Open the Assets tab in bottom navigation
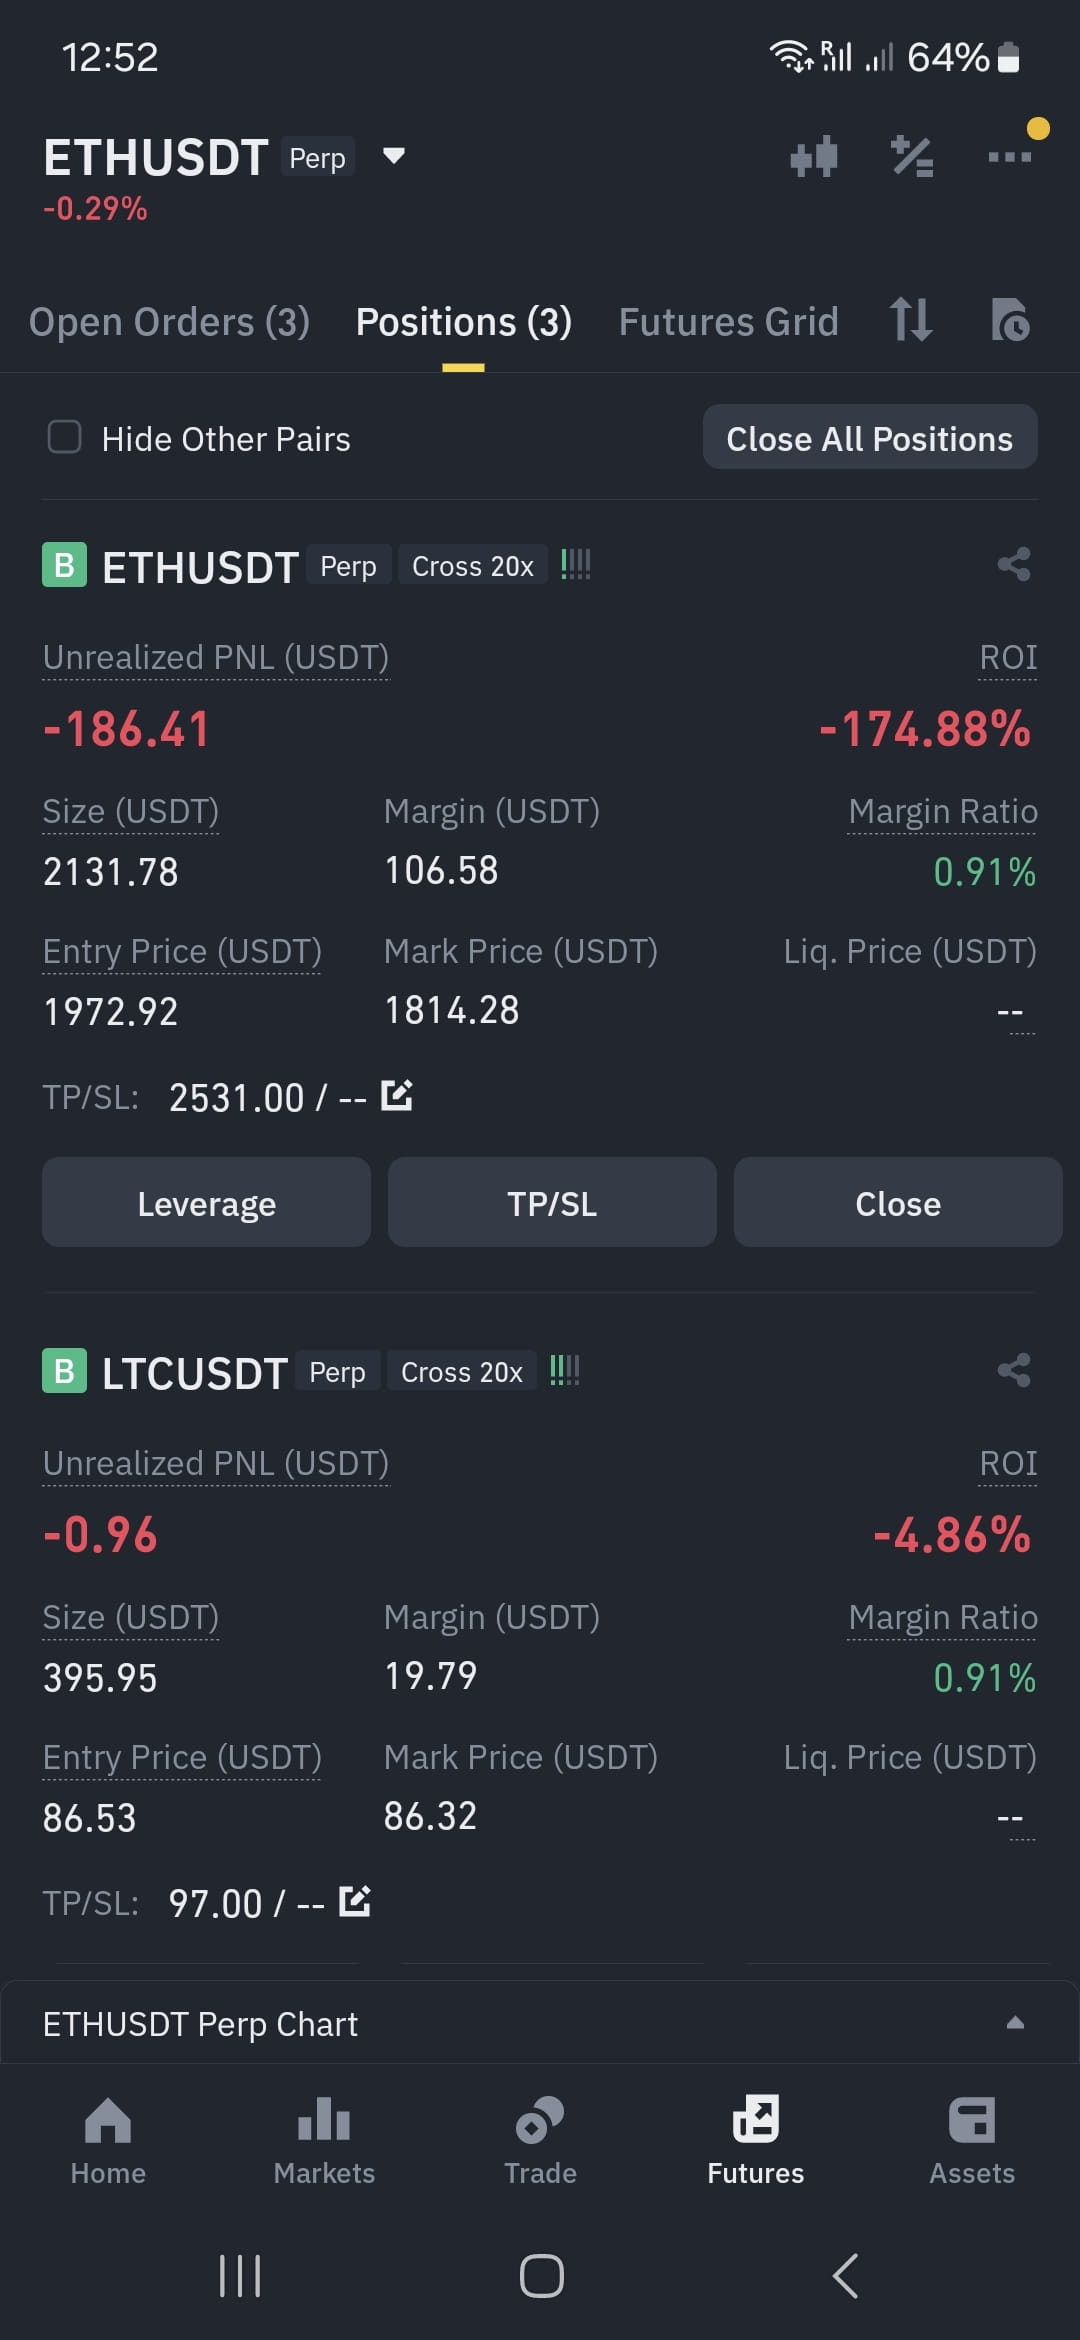This screenshot has width=1080, height=2340. tap(972, 2142)
